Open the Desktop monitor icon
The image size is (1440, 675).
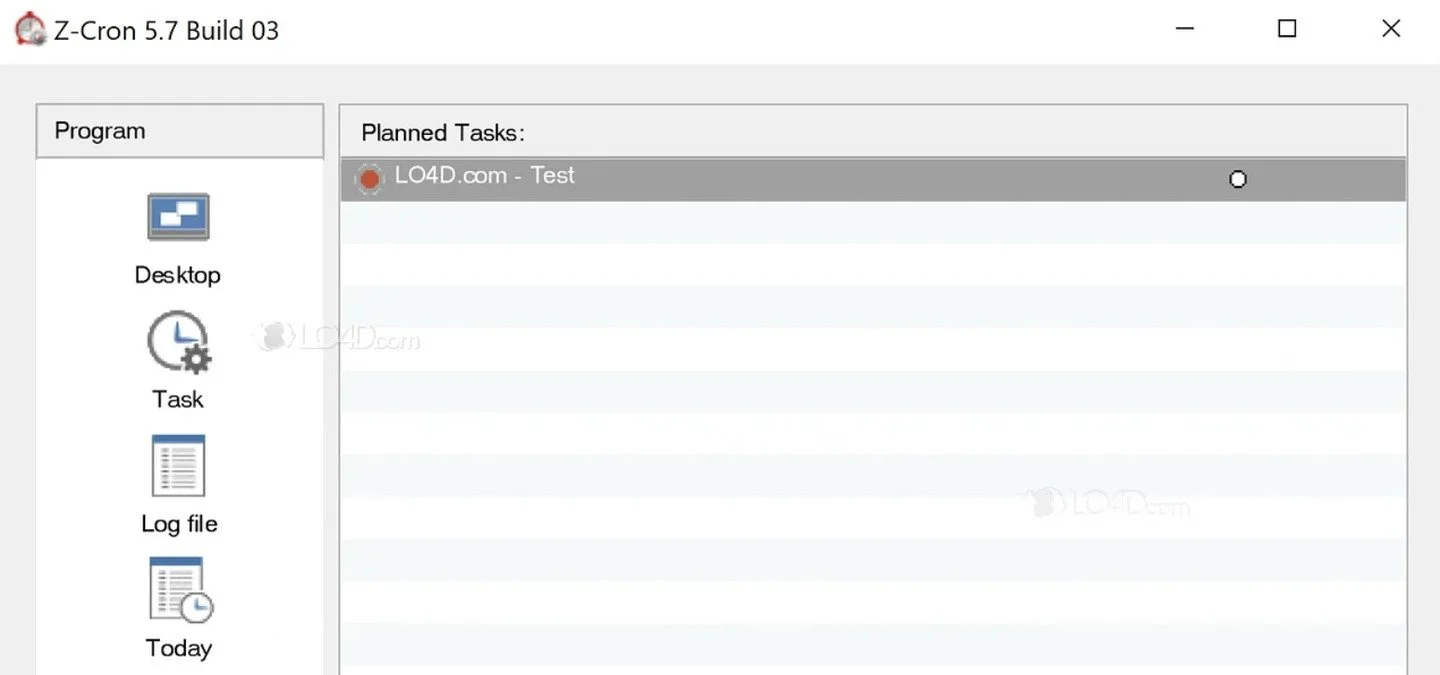click(178, 217)
